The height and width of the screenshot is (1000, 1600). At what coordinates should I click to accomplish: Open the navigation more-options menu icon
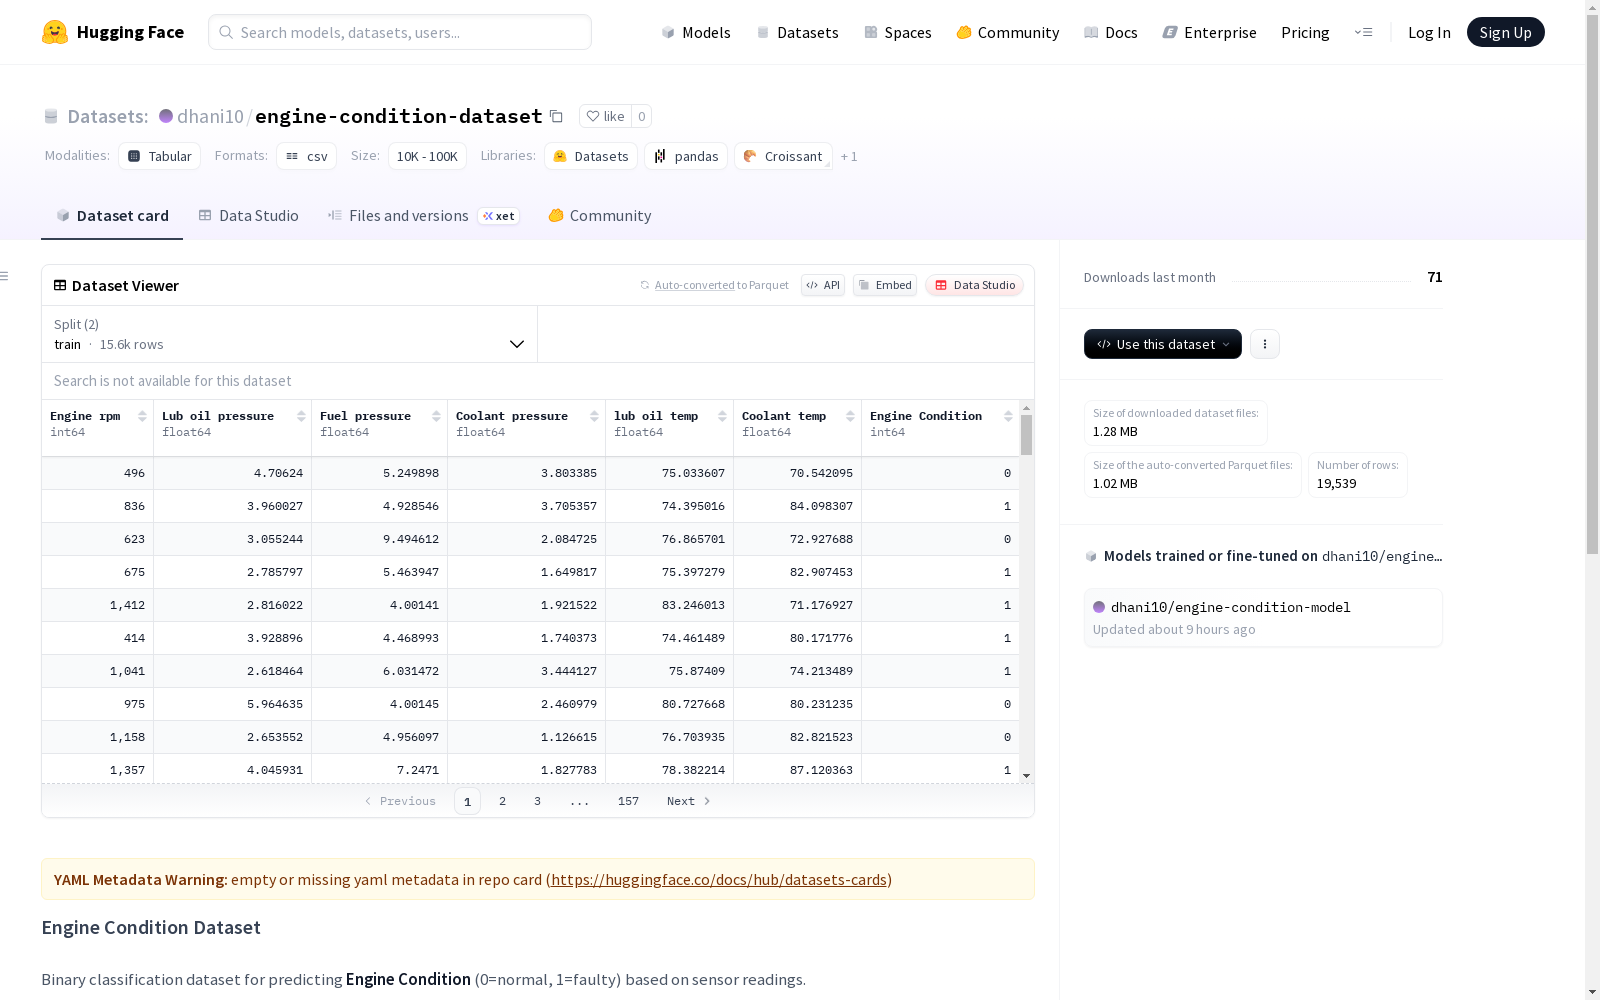point(1363,32)
